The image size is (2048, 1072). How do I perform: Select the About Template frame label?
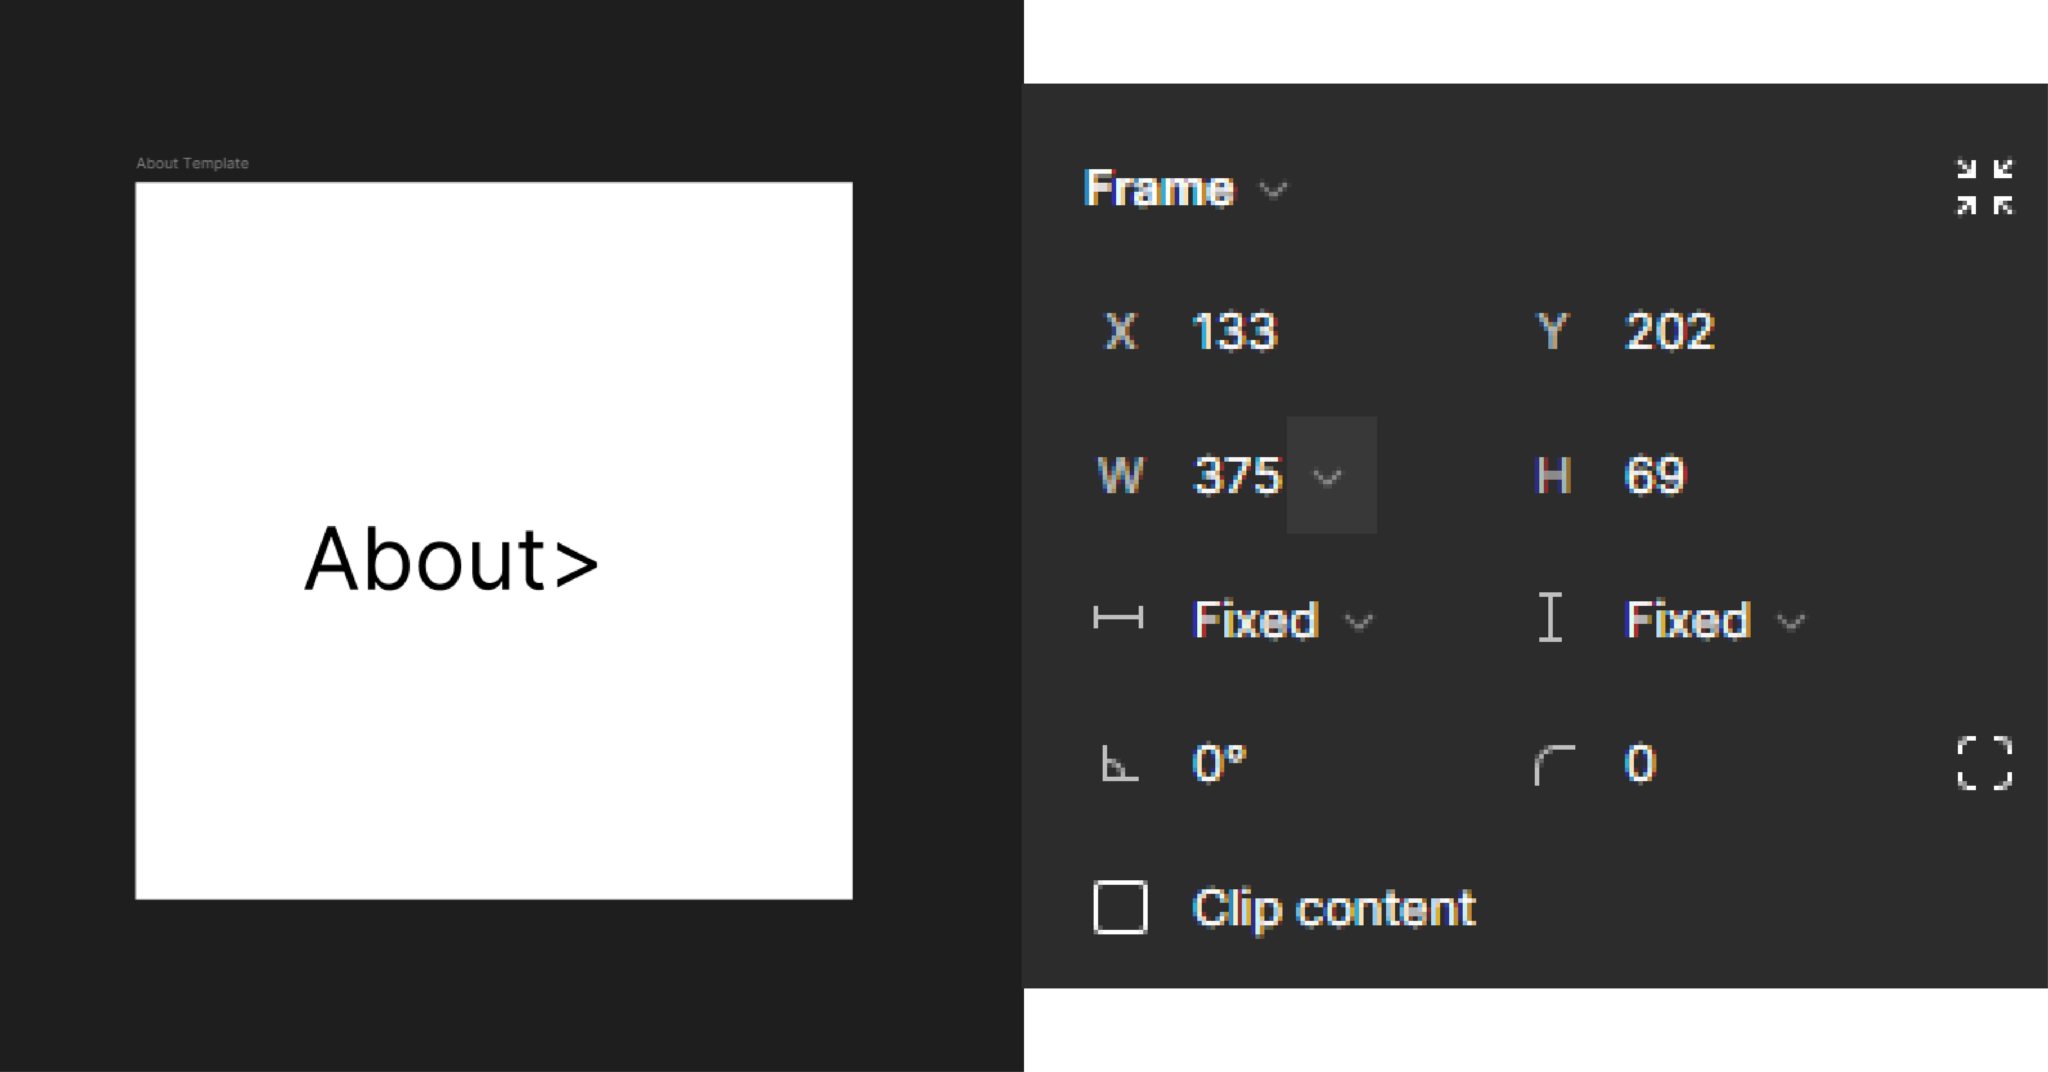coord(193,162)
